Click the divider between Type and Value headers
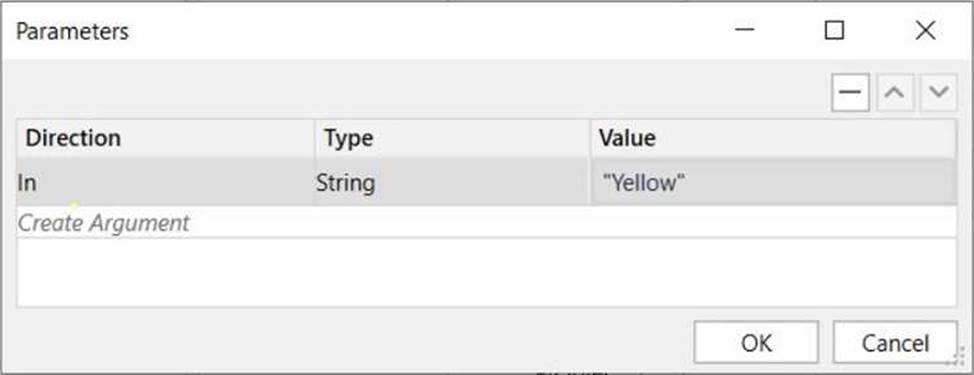This screenshot has height=375, width=974. [x=590, y=138]
